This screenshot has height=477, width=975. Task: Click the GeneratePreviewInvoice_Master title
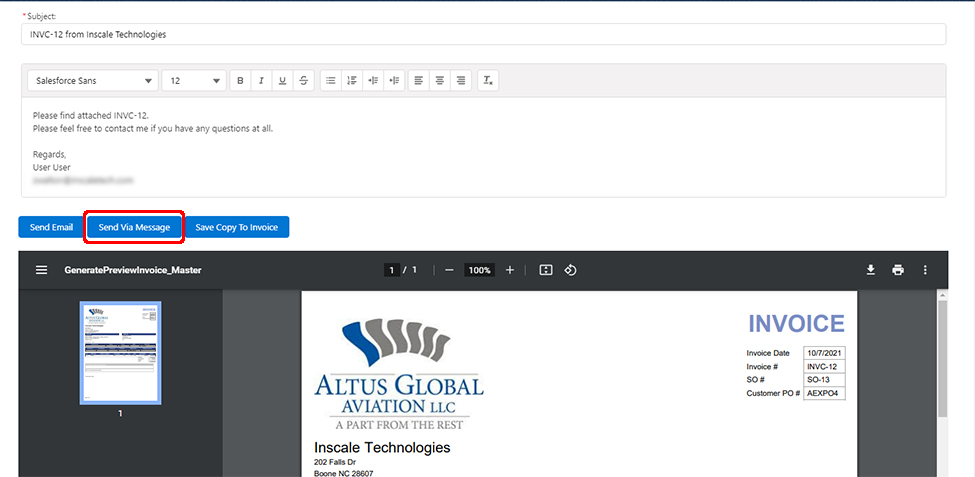[x=133, y=271]
